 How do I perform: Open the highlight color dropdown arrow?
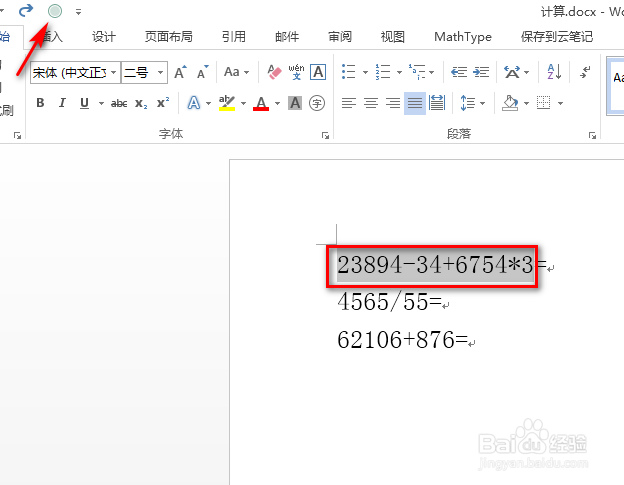(243, 103)
